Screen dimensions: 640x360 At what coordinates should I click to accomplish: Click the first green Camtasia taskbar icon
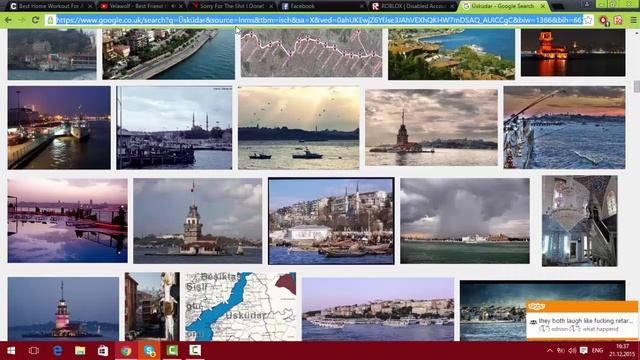click(x=172, y=351)
